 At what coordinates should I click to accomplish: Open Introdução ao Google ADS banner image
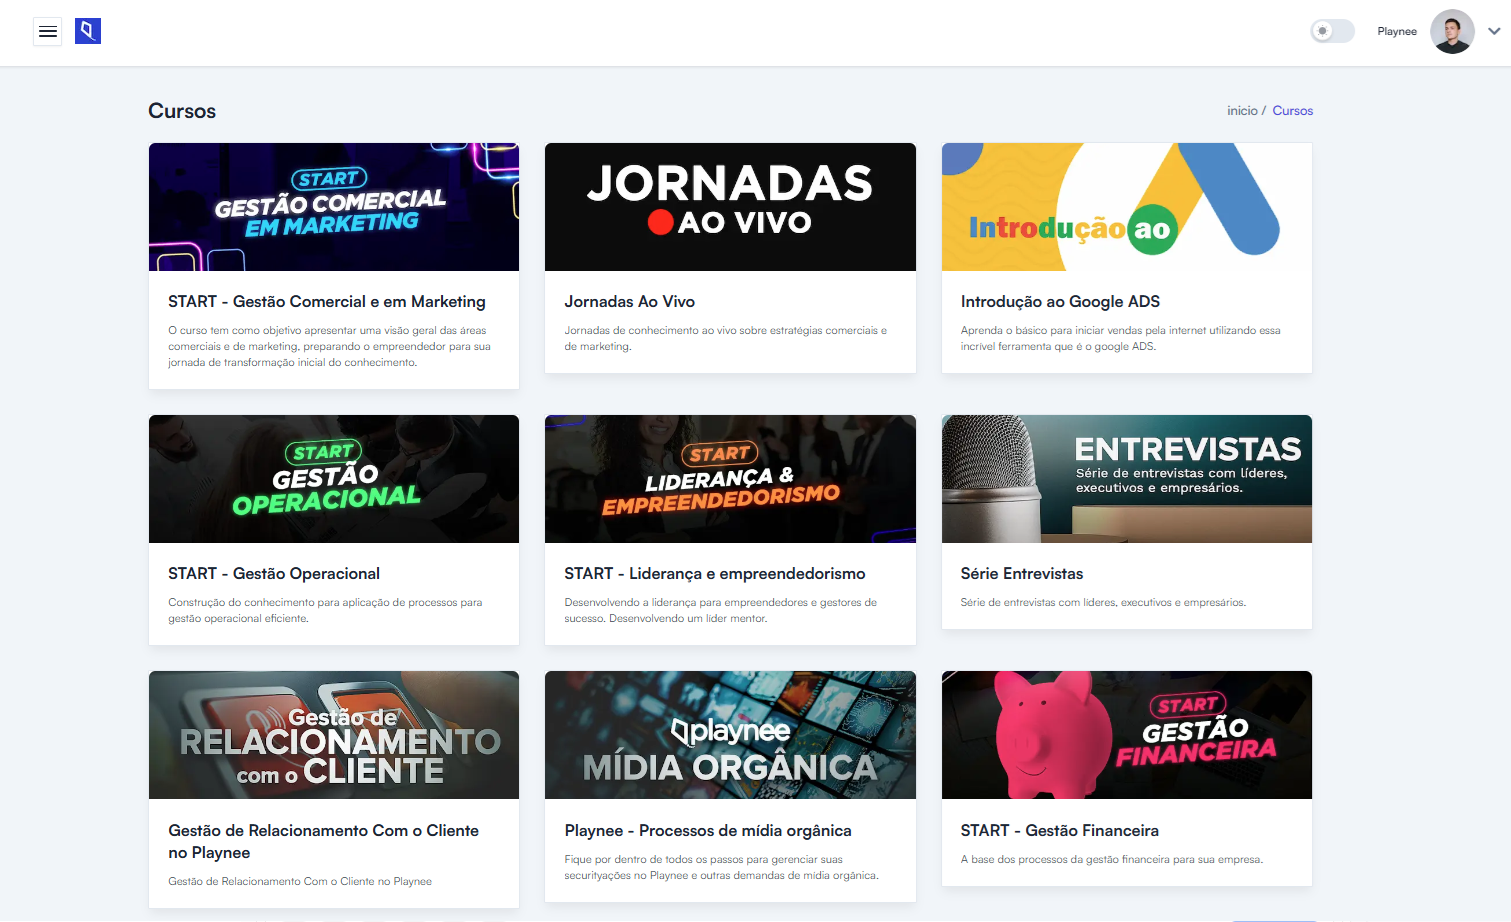1127,207
